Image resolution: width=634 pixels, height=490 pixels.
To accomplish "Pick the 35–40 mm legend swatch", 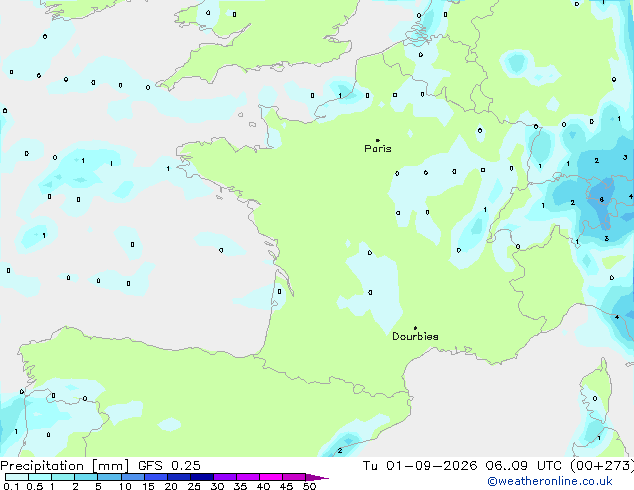I will (248, 477).
